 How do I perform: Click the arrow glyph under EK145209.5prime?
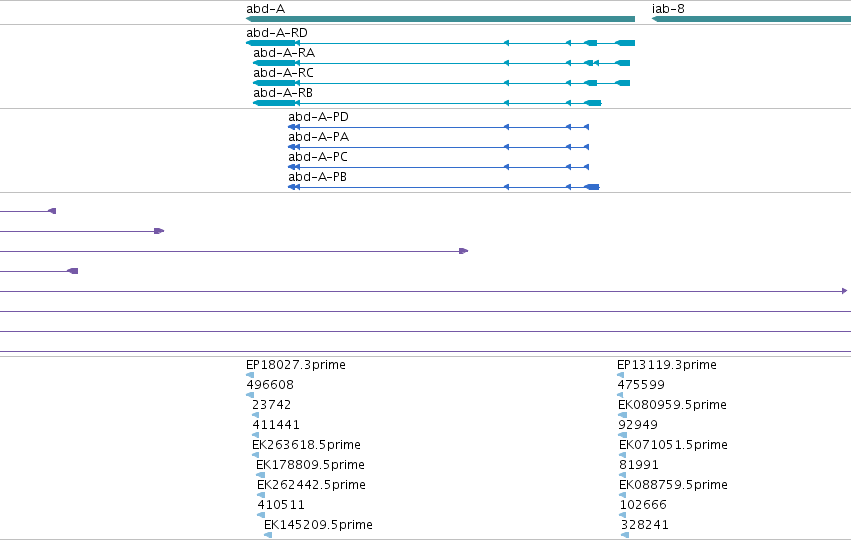(x=268, y=535)
